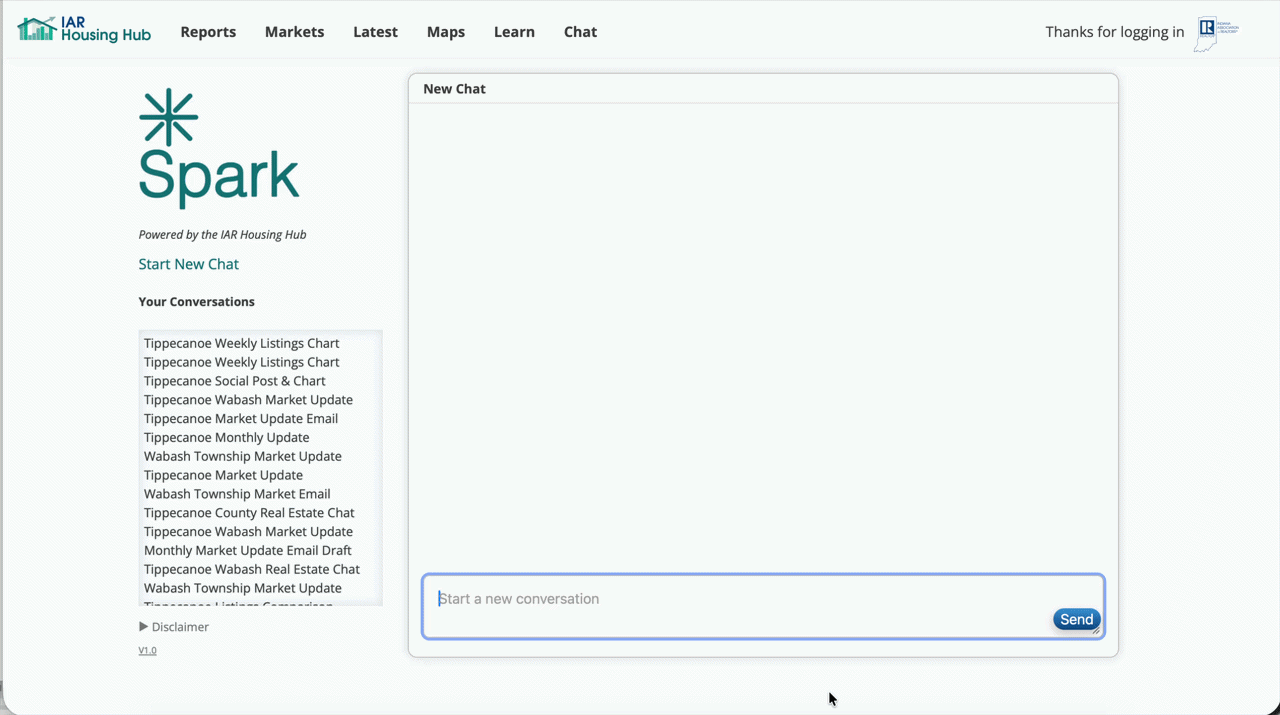Open the Learn section
Viewport: 1280px width, 715px height.
tap(514, 32)
